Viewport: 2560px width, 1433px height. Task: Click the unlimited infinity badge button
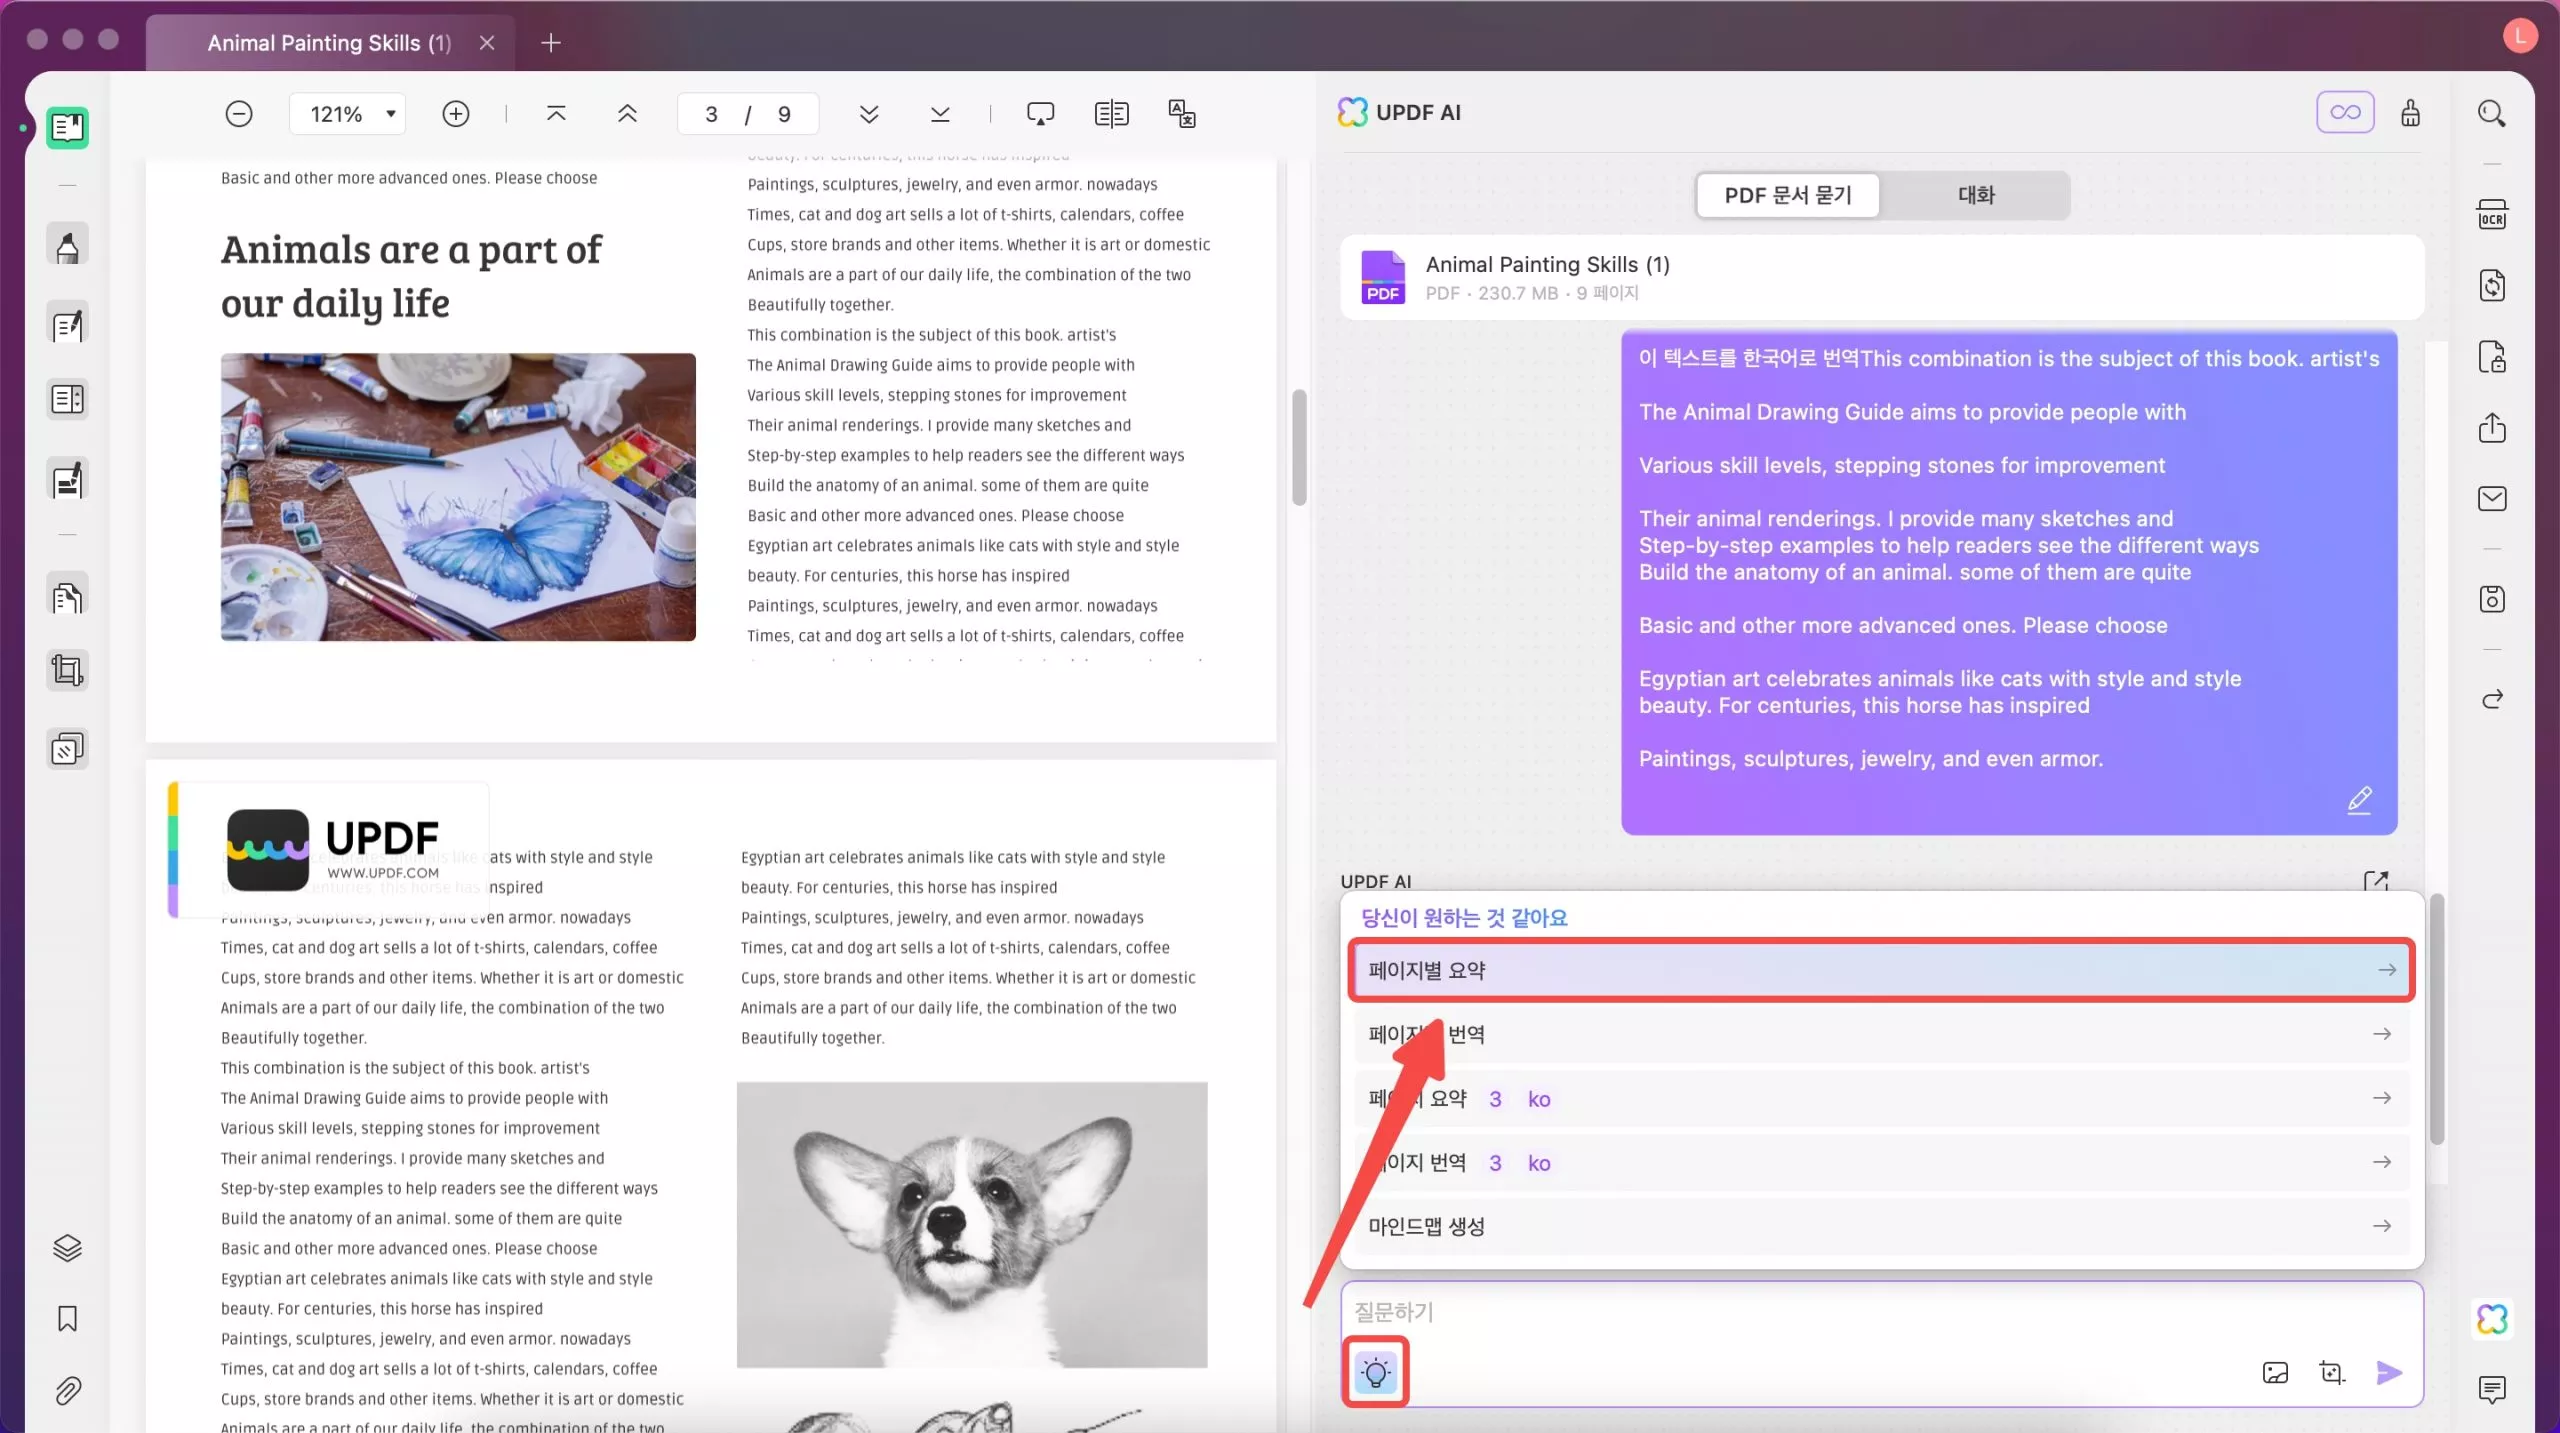click(2345, 112)
